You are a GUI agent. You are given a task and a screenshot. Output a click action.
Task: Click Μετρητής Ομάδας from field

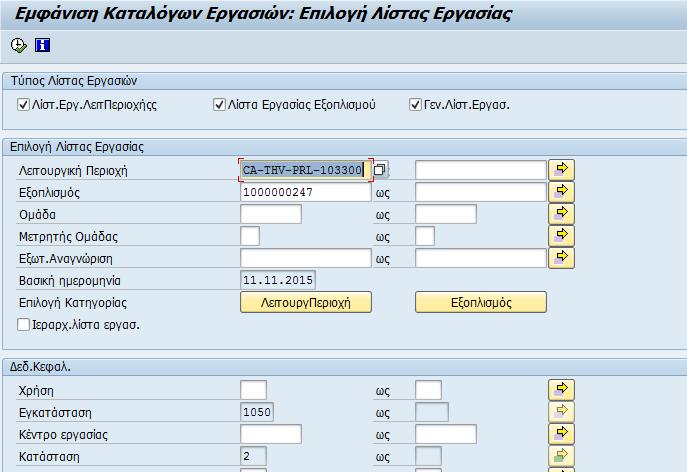point(250,236)
